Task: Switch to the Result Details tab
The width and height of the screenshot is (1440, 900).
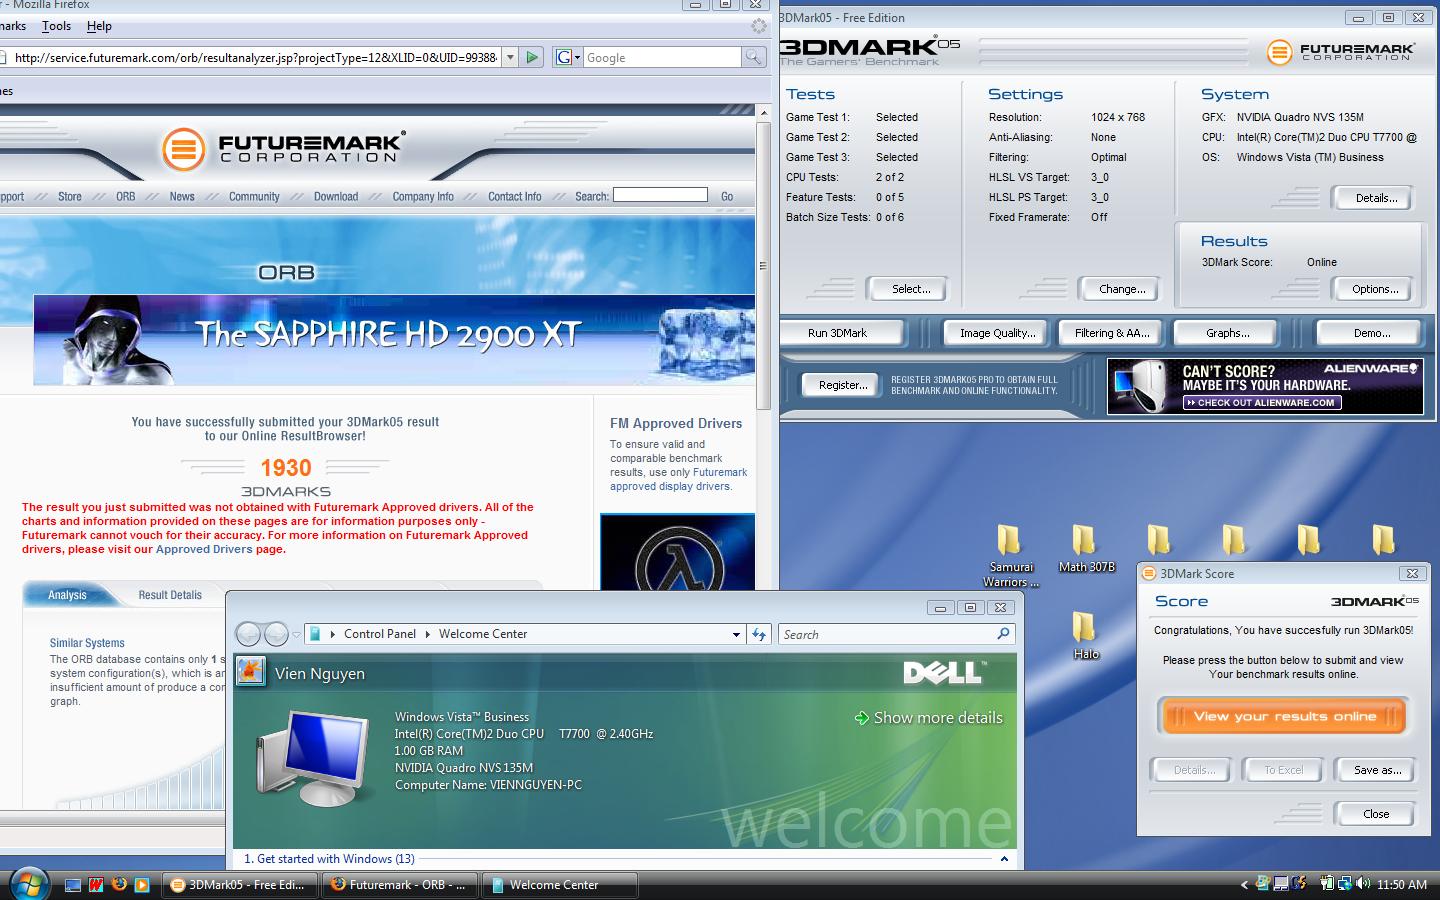Action: click(x=170, y=595)
